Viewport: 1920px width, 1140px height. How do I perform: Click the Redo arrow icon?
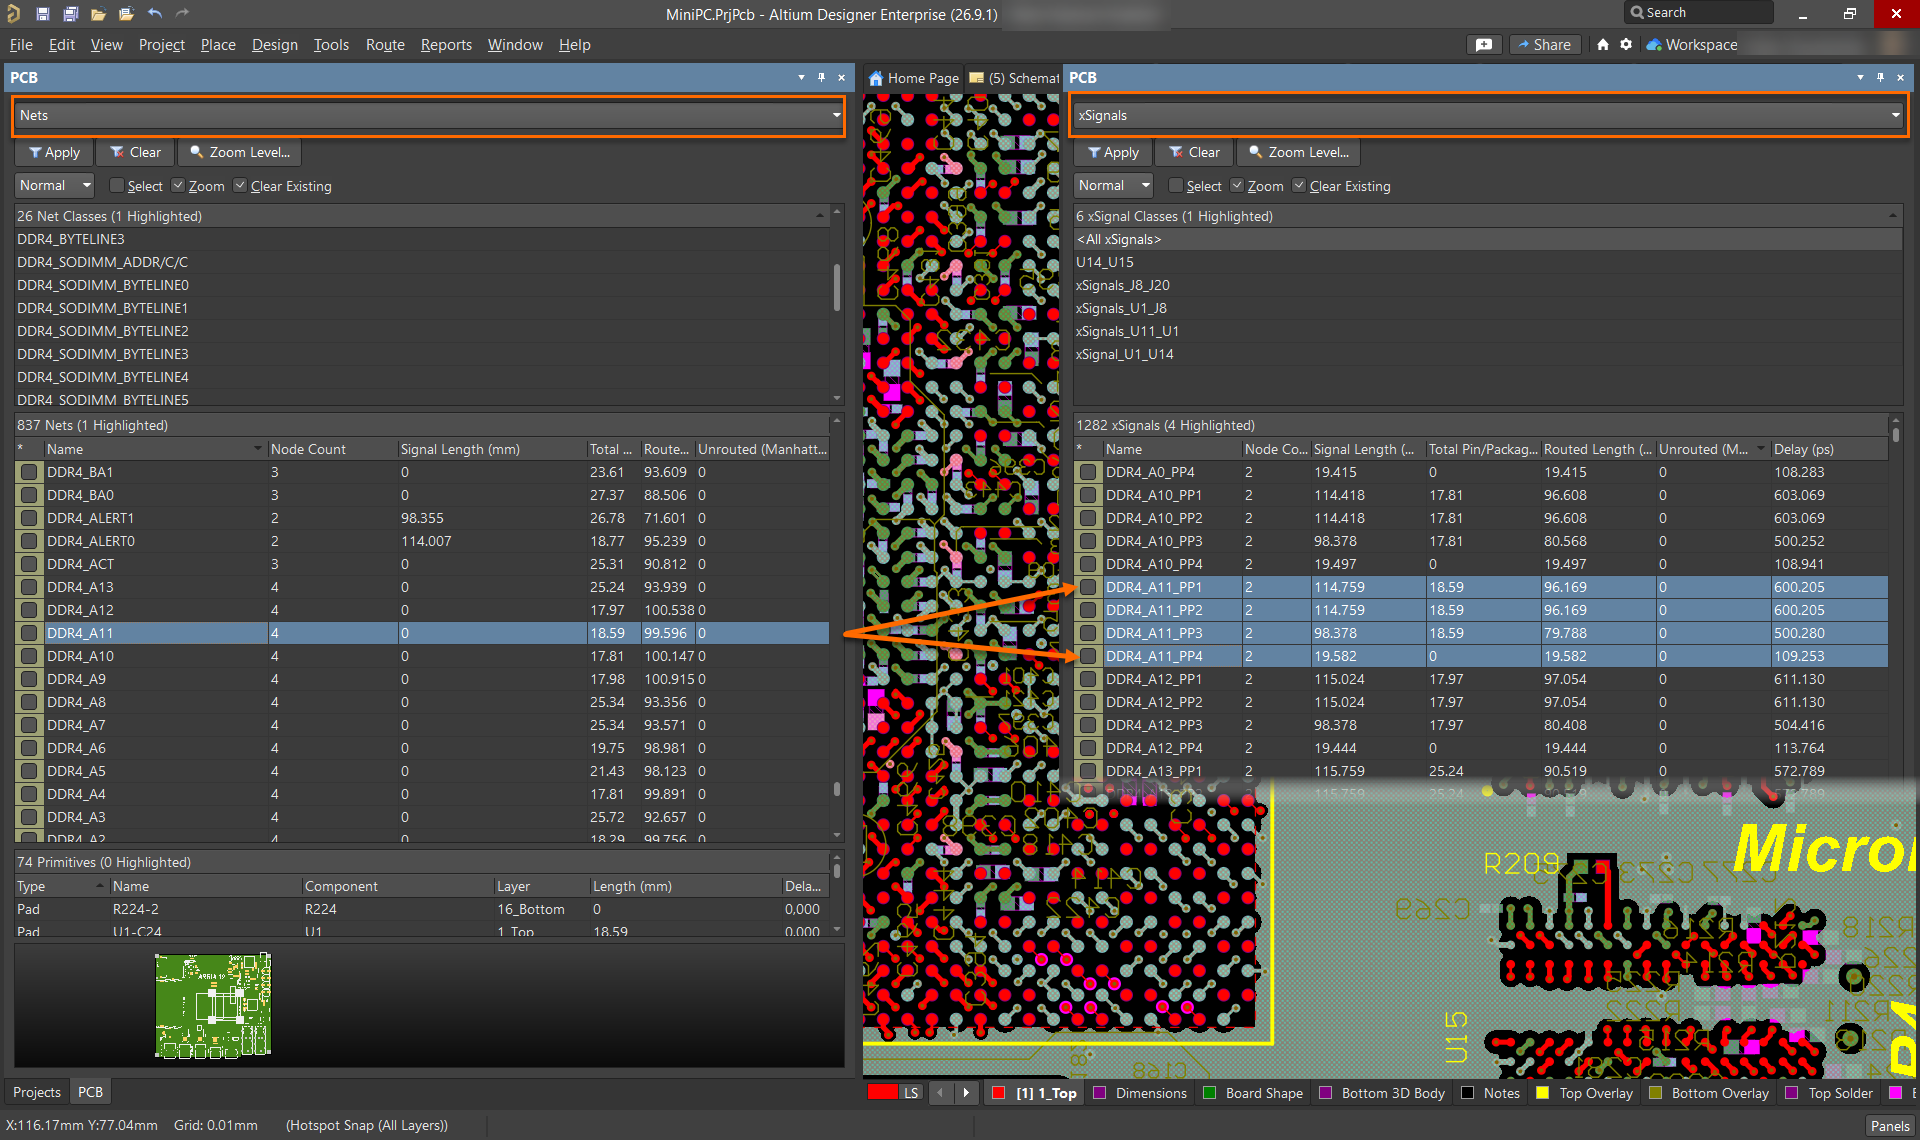click(182, 14)
